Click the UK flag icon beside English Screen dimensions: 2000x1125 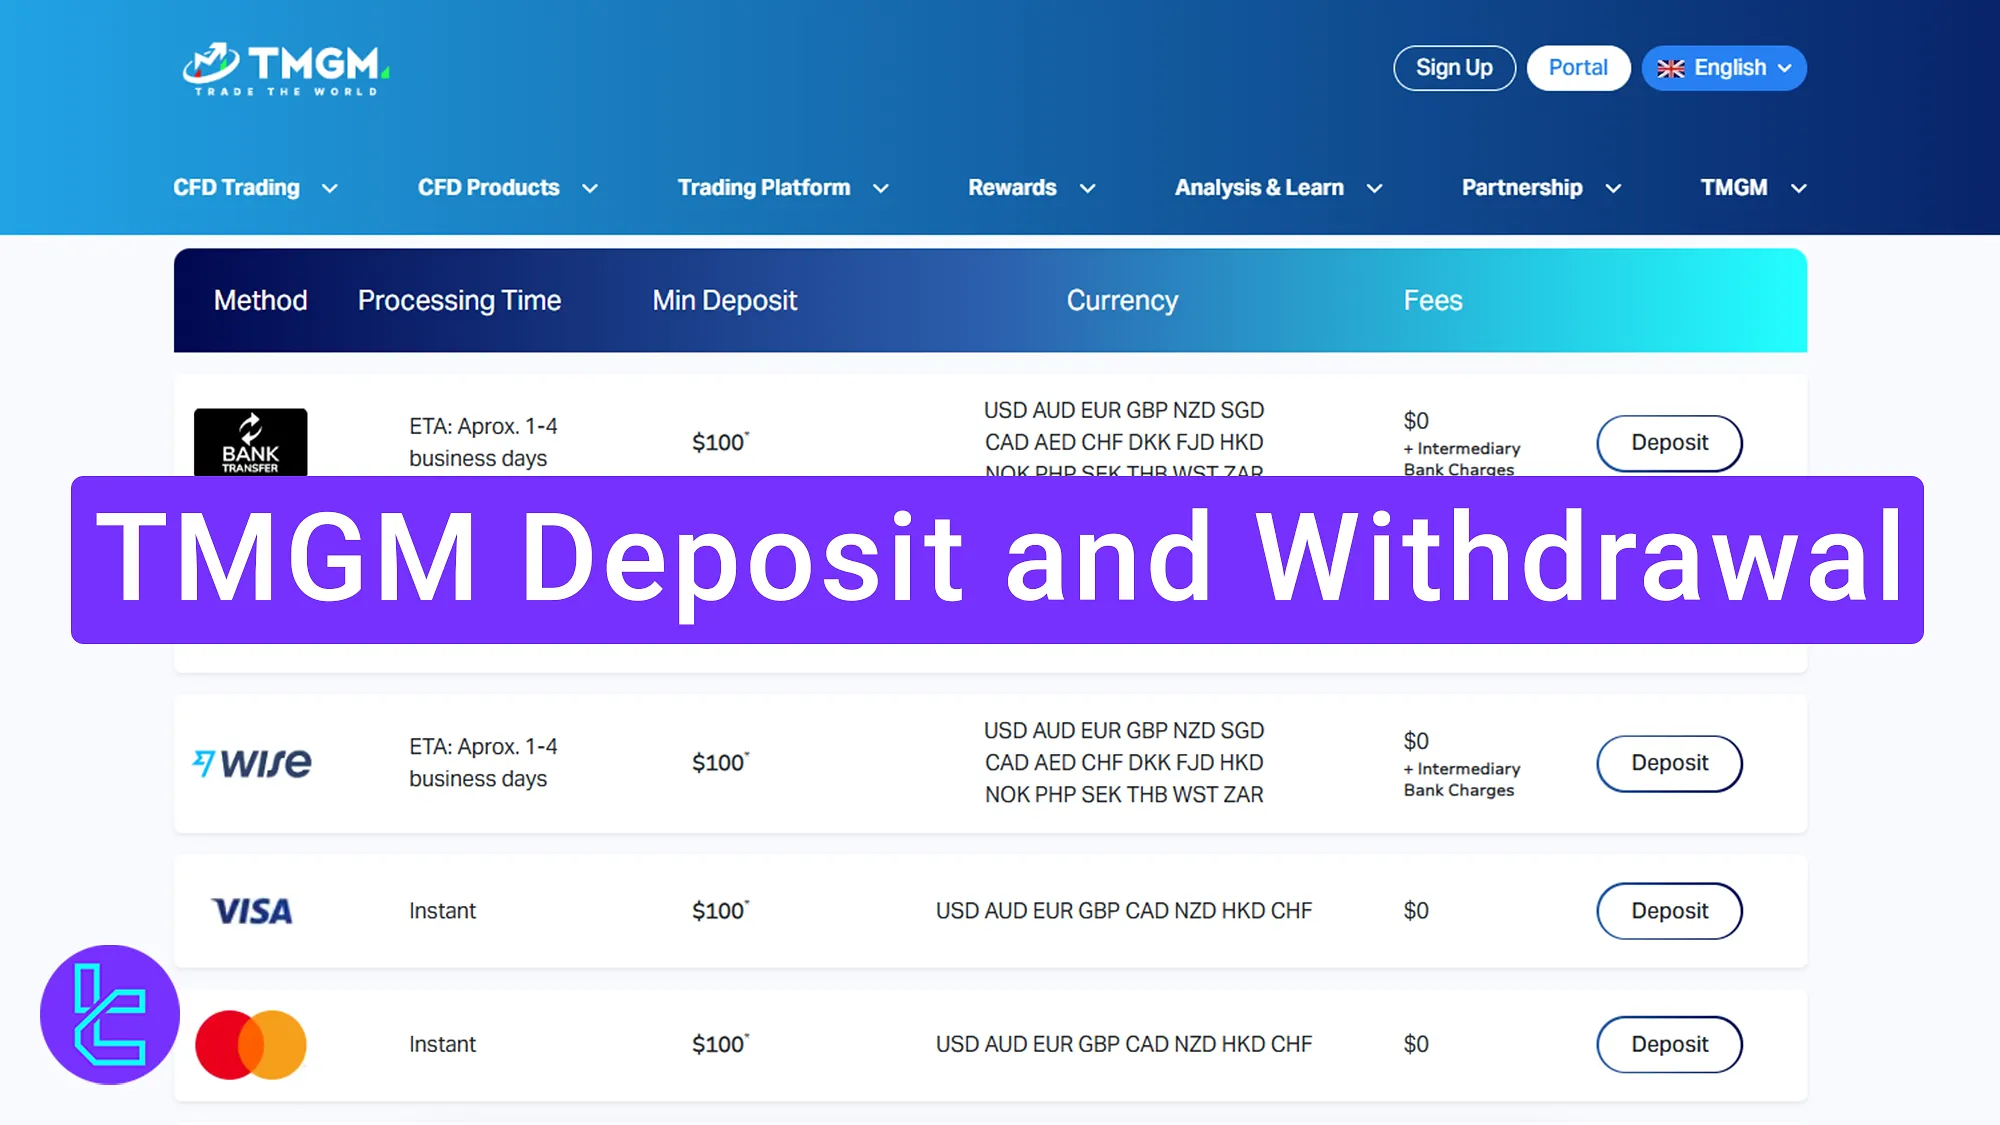1670,69
